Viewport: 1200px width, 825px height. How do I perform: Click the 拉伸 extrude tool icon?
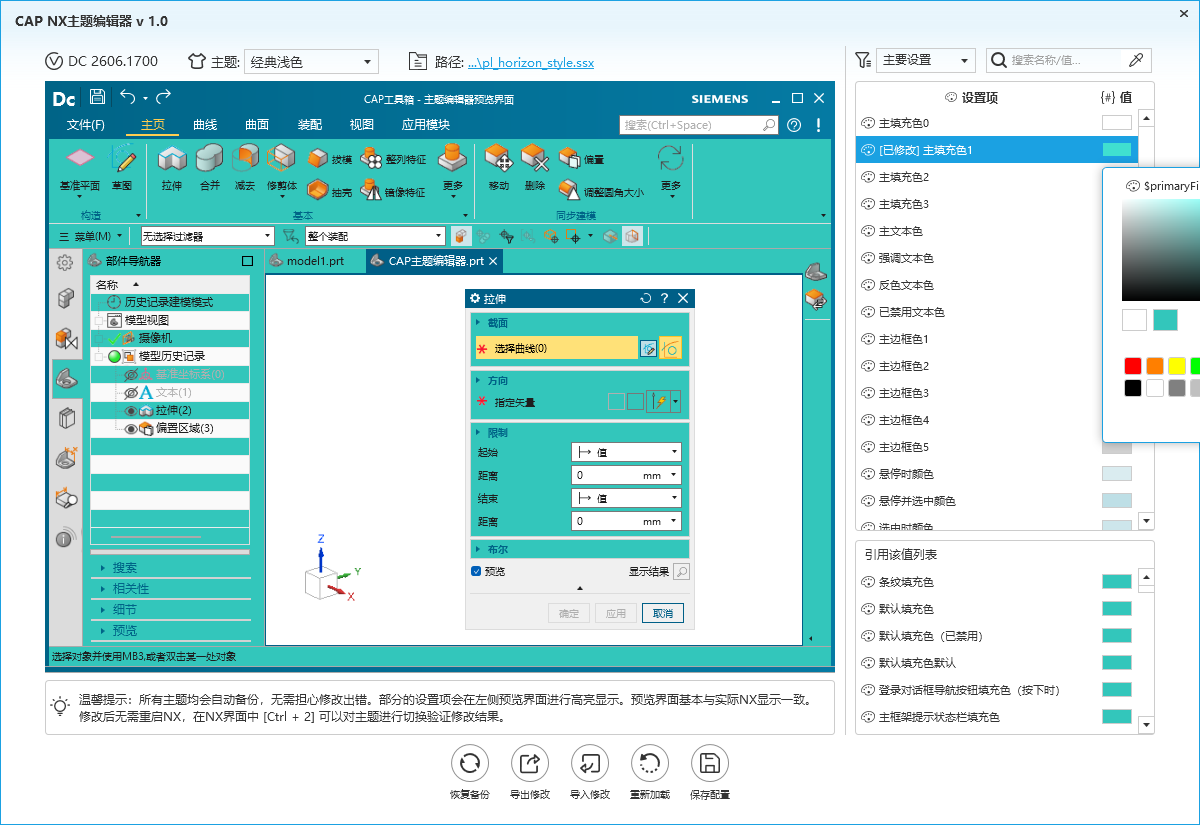point(172,159)
